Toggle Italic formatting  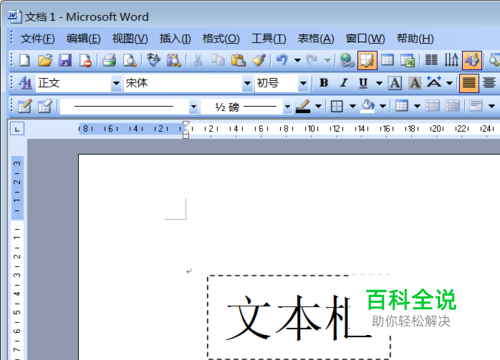(344, 83)
